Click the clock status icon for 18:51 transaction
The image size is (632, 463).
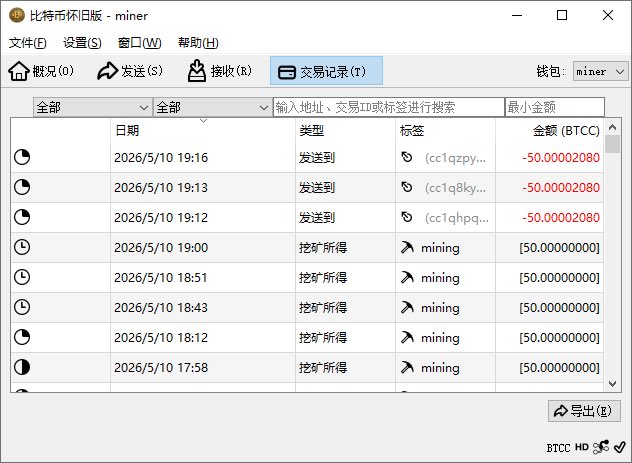tap(22, 277)
